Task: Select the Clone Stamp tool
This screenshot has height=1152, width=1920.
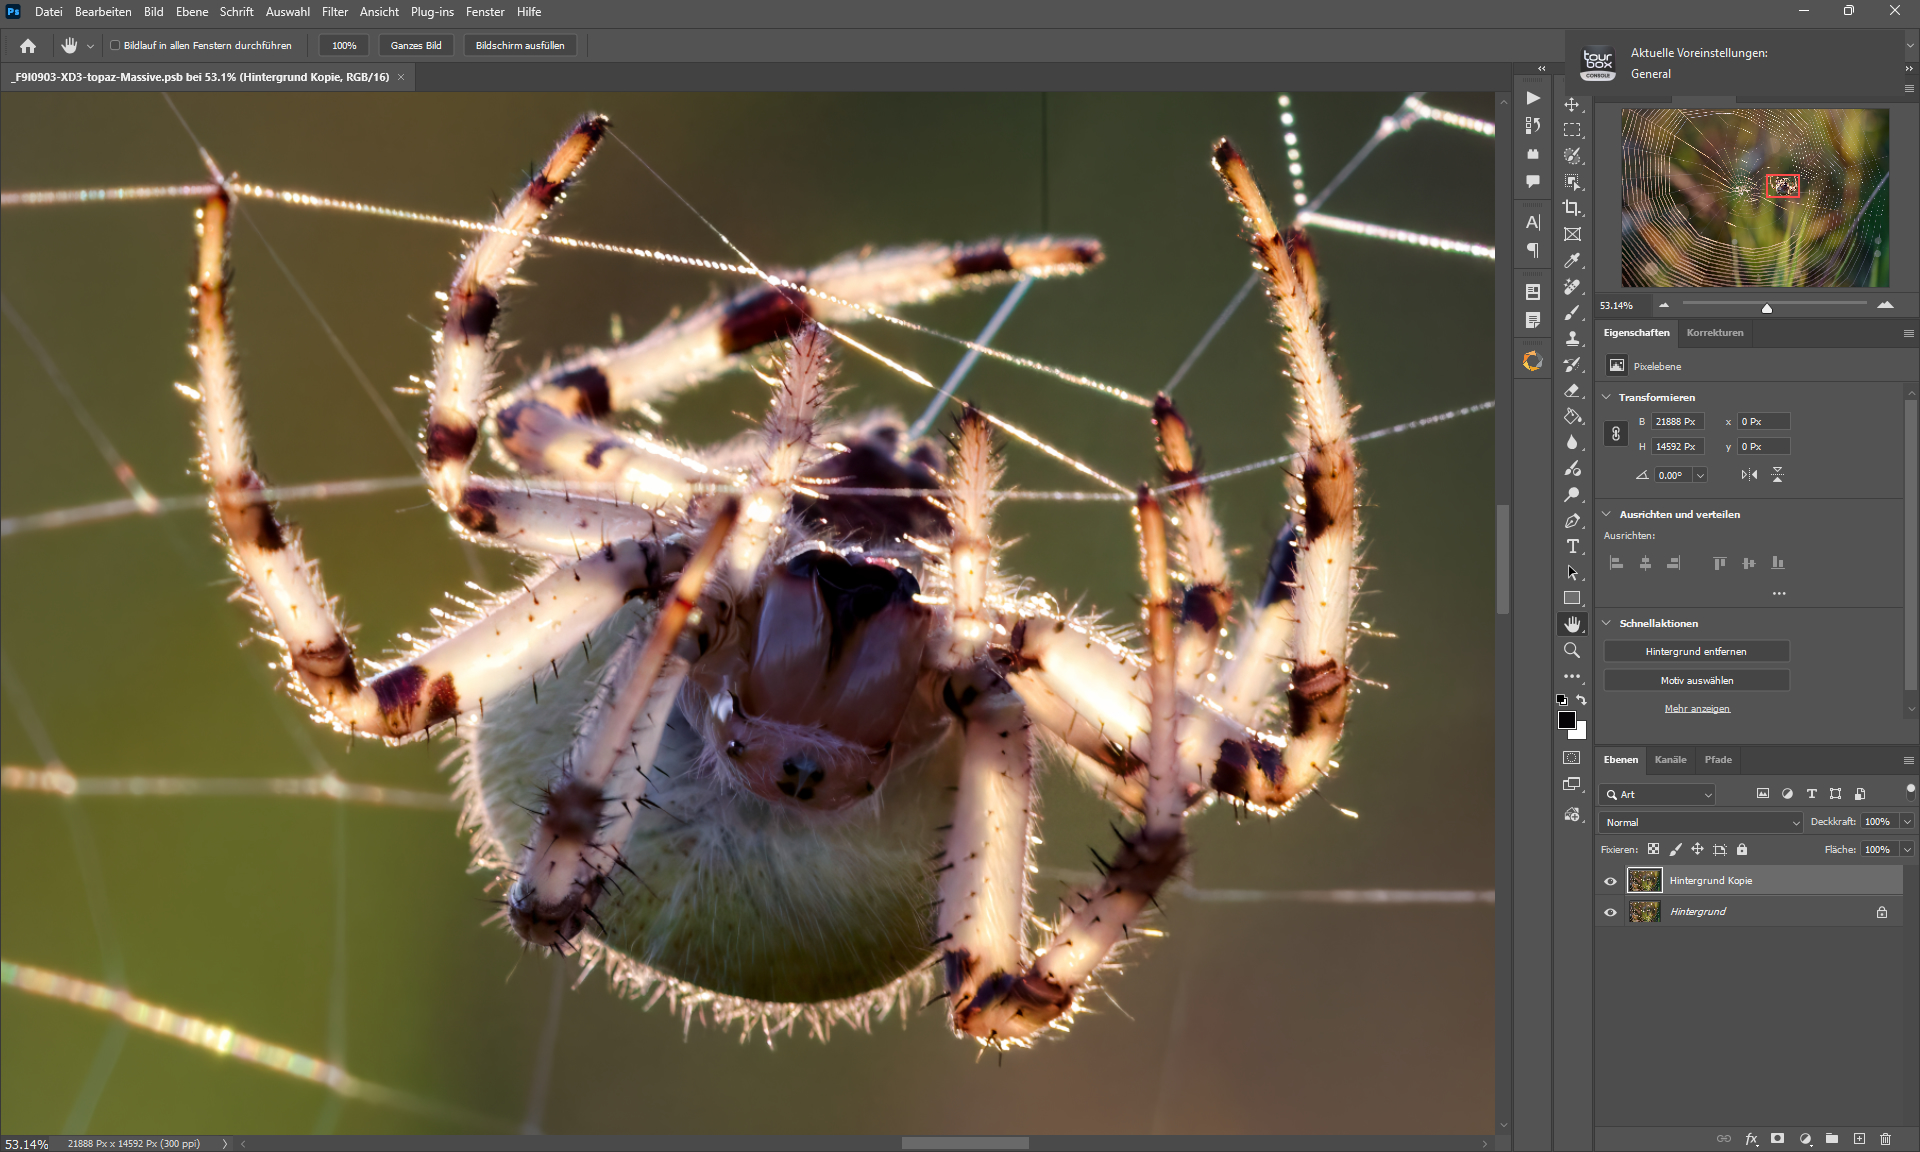Action: [1572, 339]
